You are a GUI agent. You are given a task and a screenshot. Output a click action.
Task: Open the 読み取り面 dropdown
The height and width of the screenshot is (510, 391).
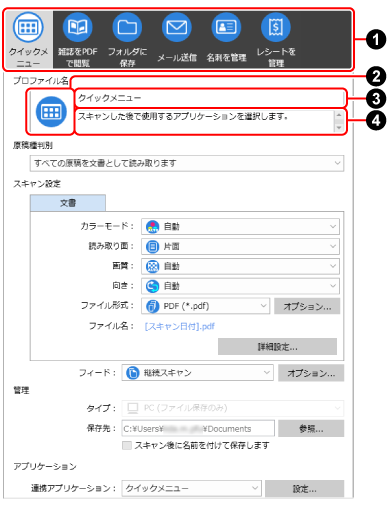(x=240, y=246)
